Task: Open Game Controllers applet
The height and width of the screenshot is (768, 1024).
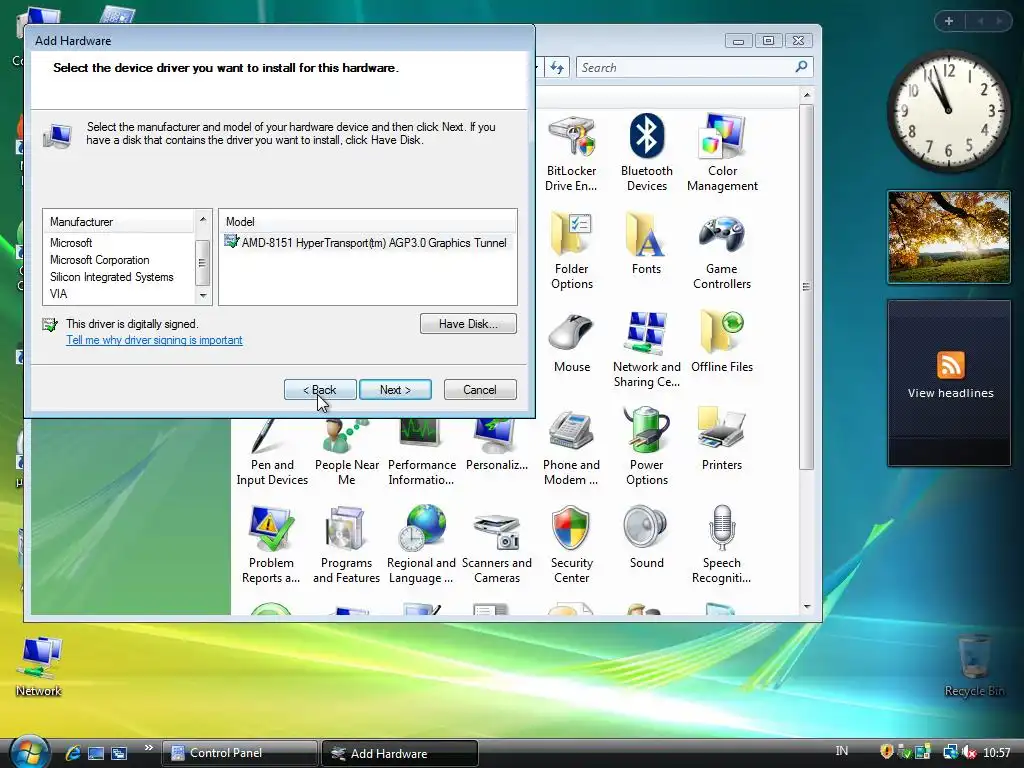Action: (722, 251)
